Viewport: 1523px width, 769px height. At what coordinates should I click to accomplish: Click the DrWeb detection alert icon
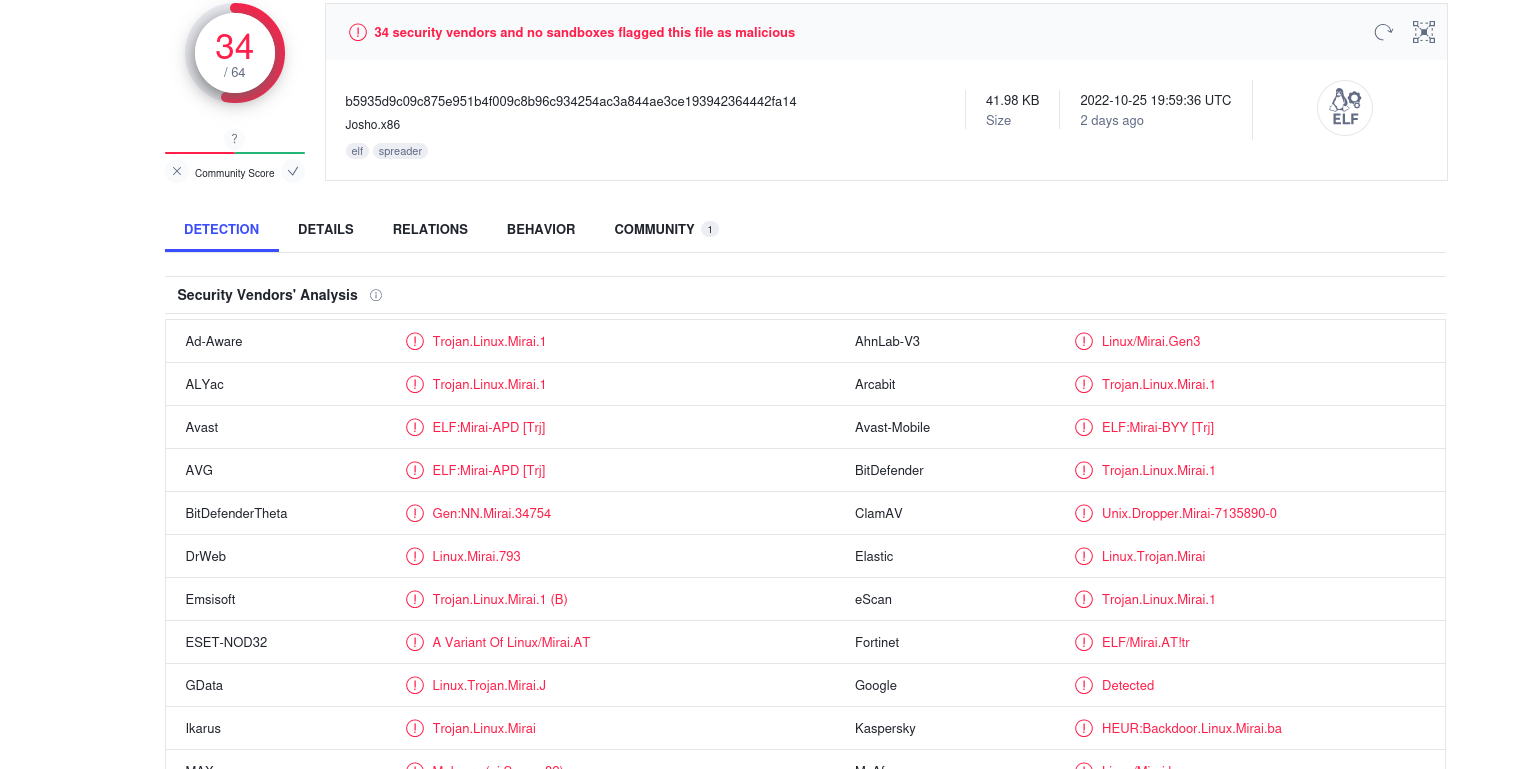415,556
